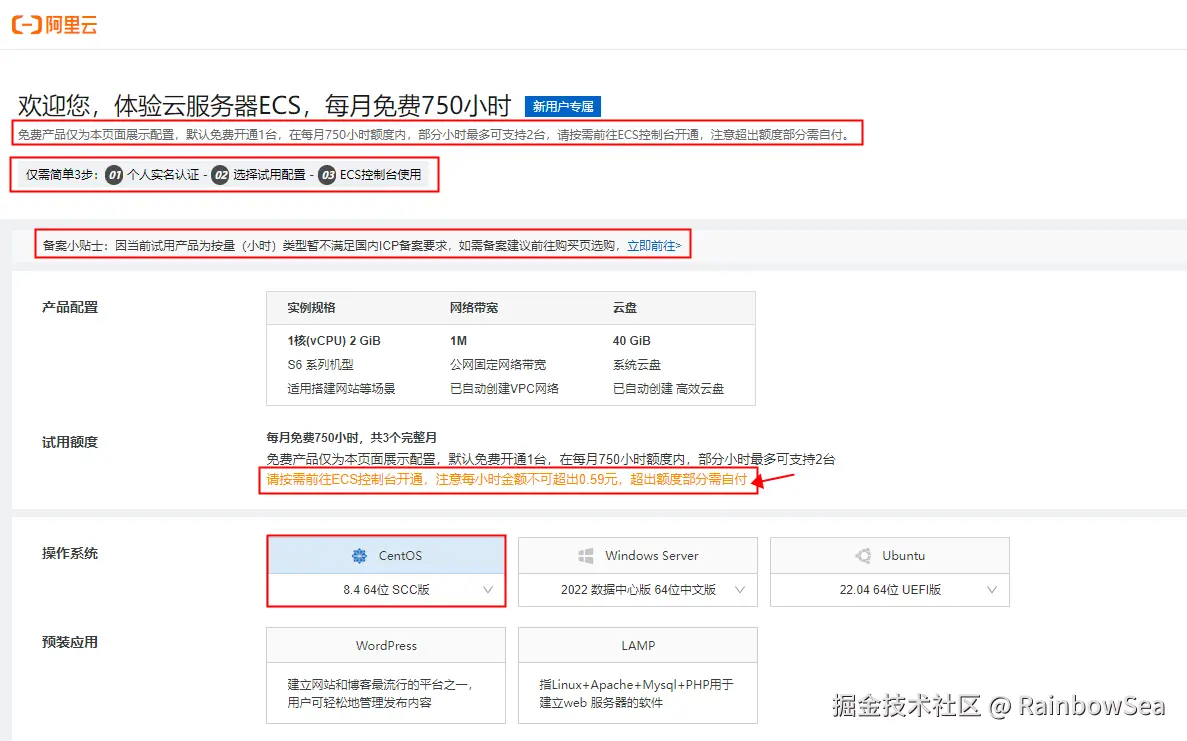Viewport: 1187px width, 741px height.
Task: Click the 新用户专属 badge
Action: 562,107
